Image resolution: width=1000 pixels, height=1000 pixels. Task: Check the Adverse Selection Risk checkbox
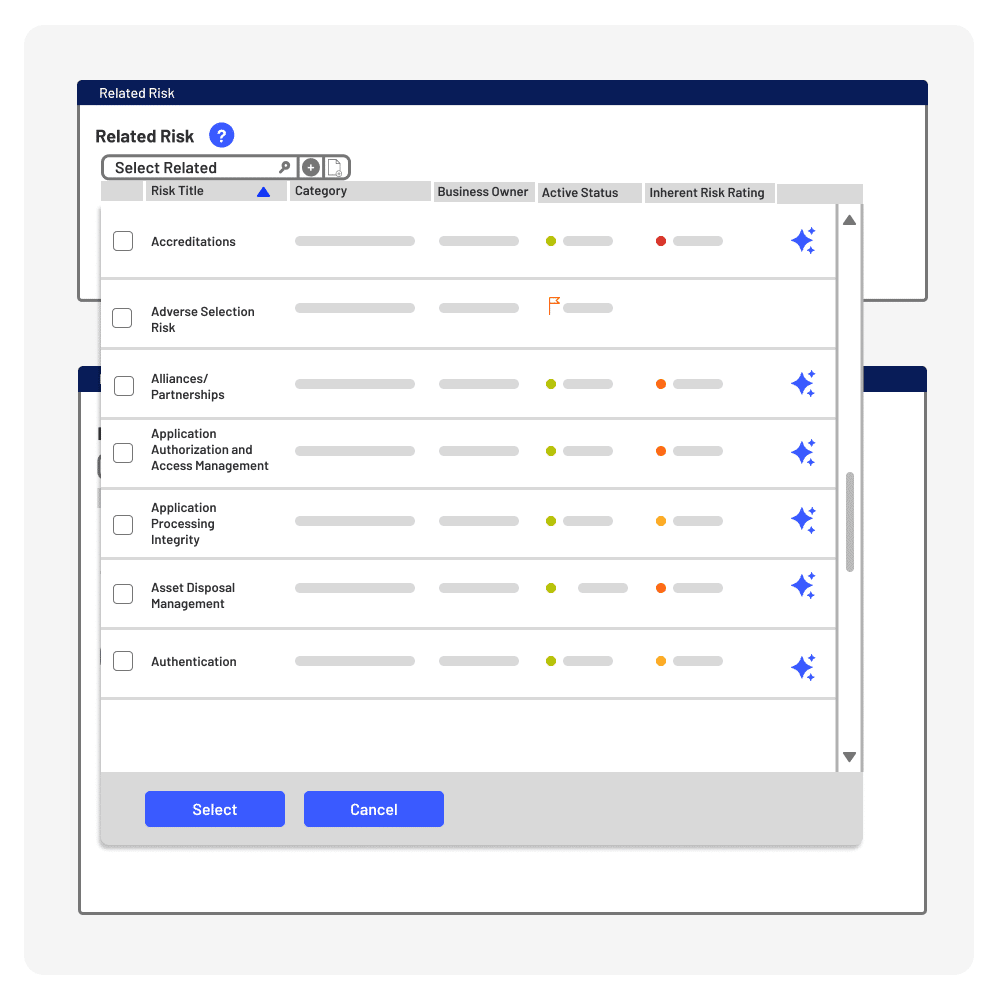coord(122,318)
